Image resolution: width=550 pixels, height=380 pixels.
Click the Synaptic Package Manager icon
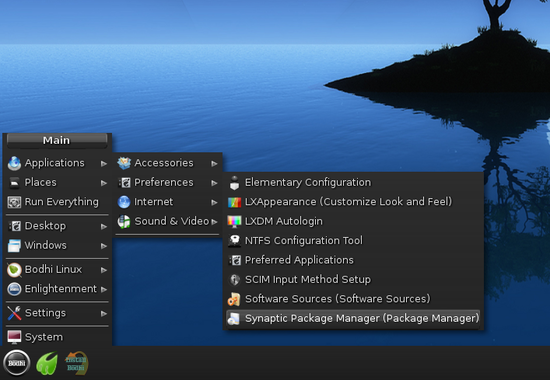[234, 319]
